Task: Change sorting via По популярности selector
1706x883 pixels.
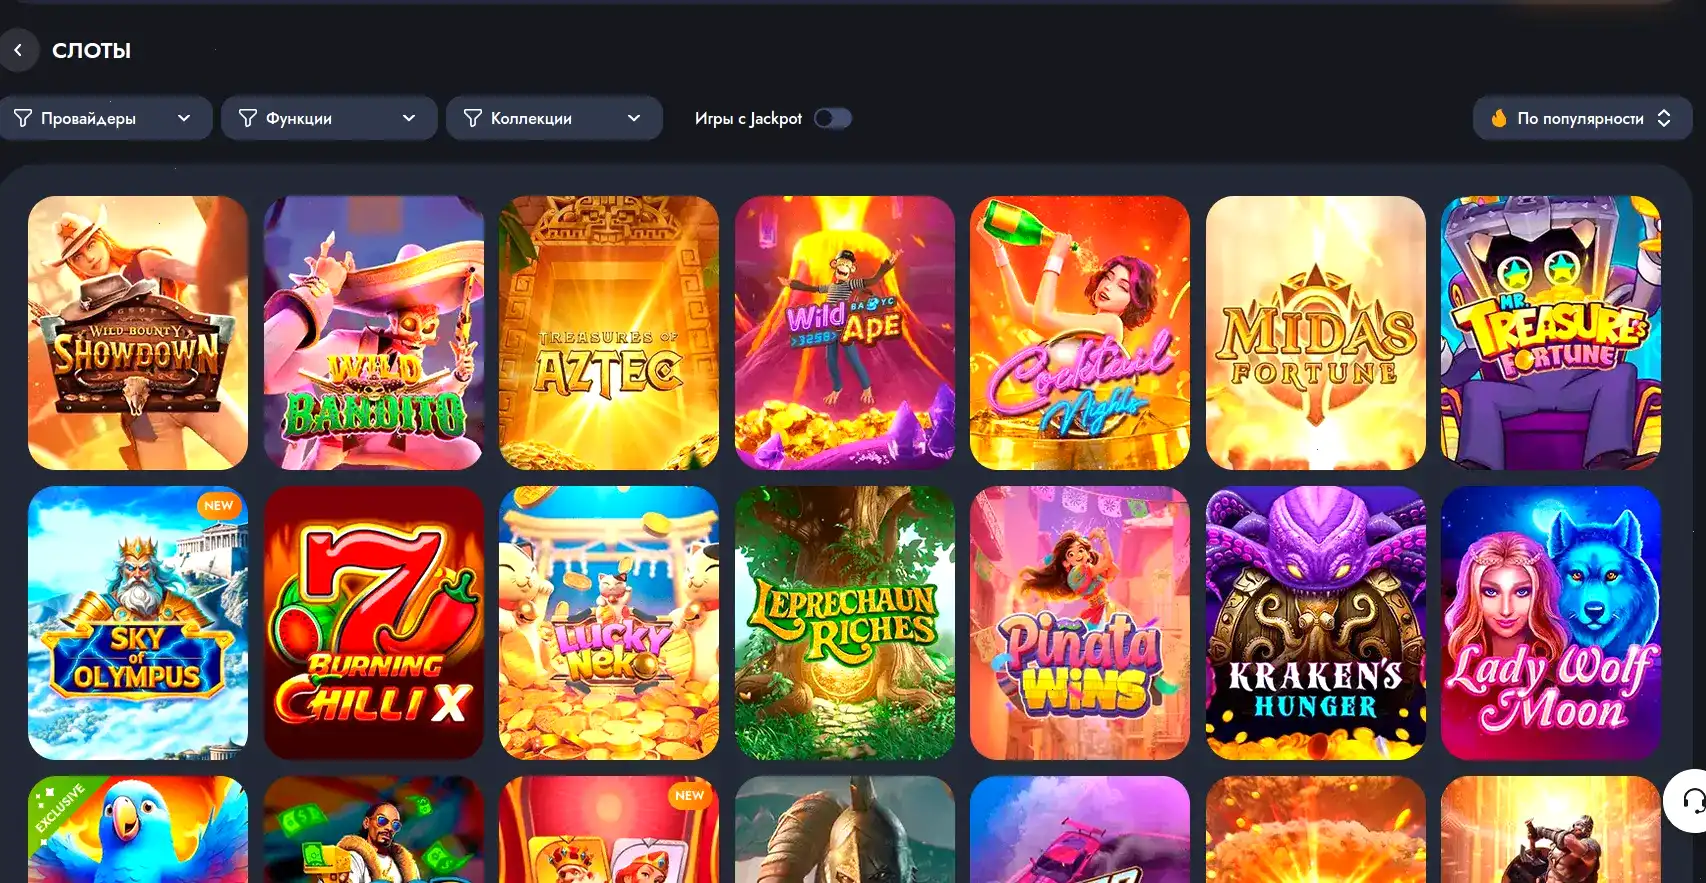Action: click(1582, 118)
